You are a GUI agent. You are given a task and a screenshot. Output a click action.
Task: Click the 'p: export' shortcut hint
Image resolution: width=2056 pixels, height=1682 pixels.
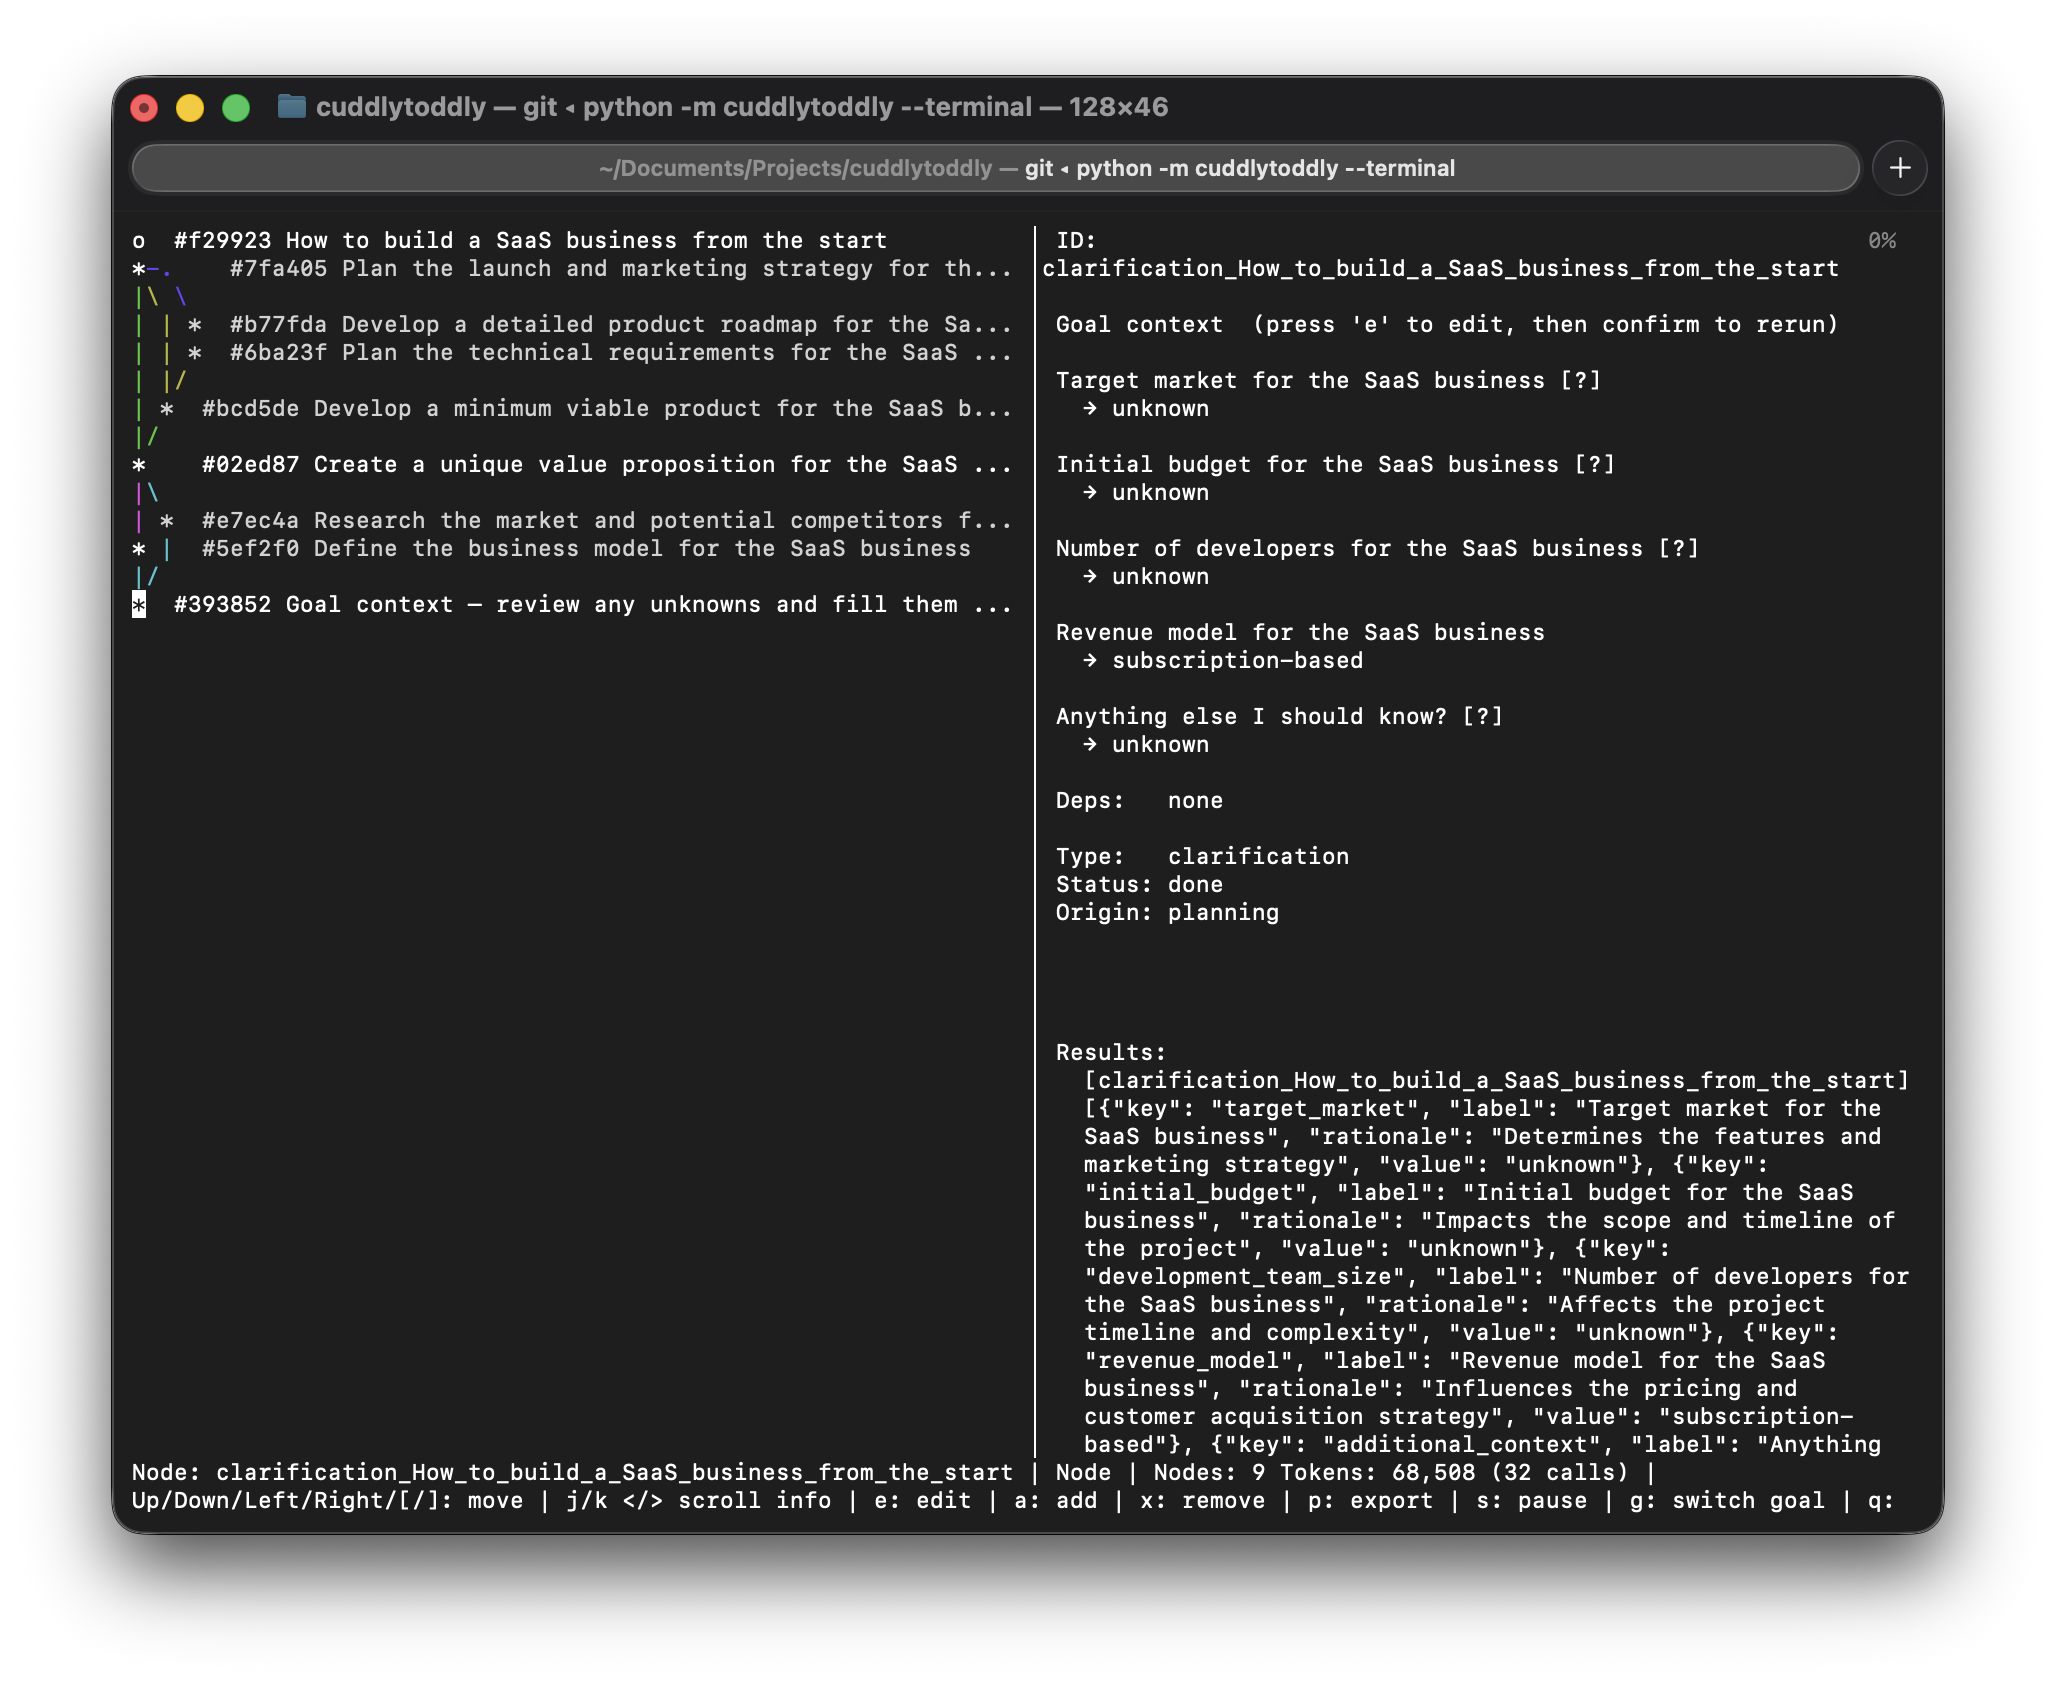[1370, 1500]
